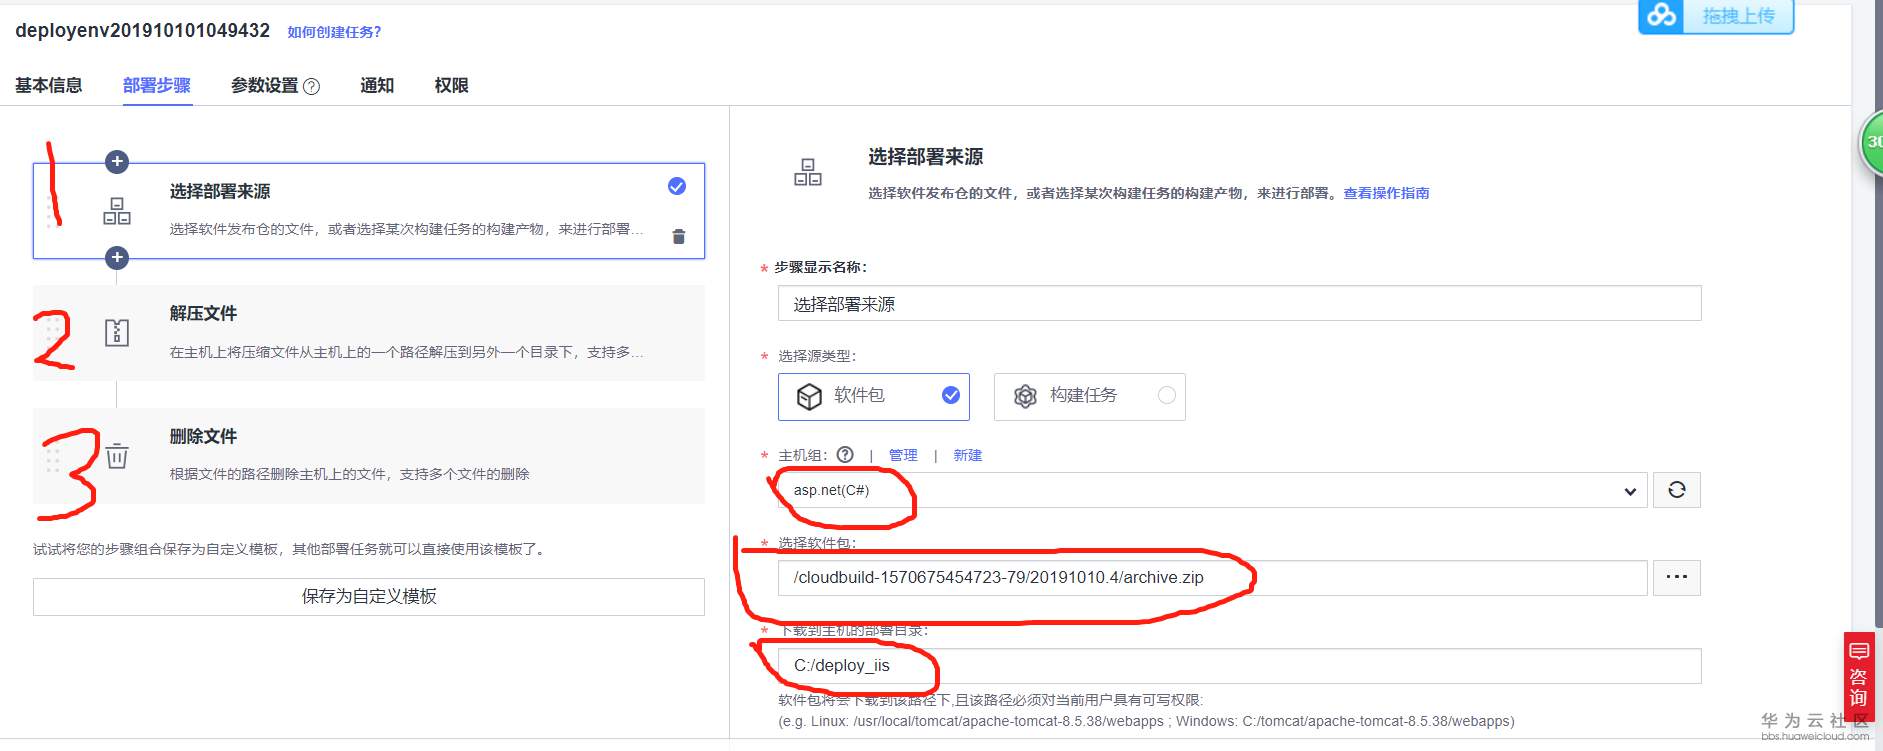
Task: Select the 解压文件 step card
Action: [369, 333]
